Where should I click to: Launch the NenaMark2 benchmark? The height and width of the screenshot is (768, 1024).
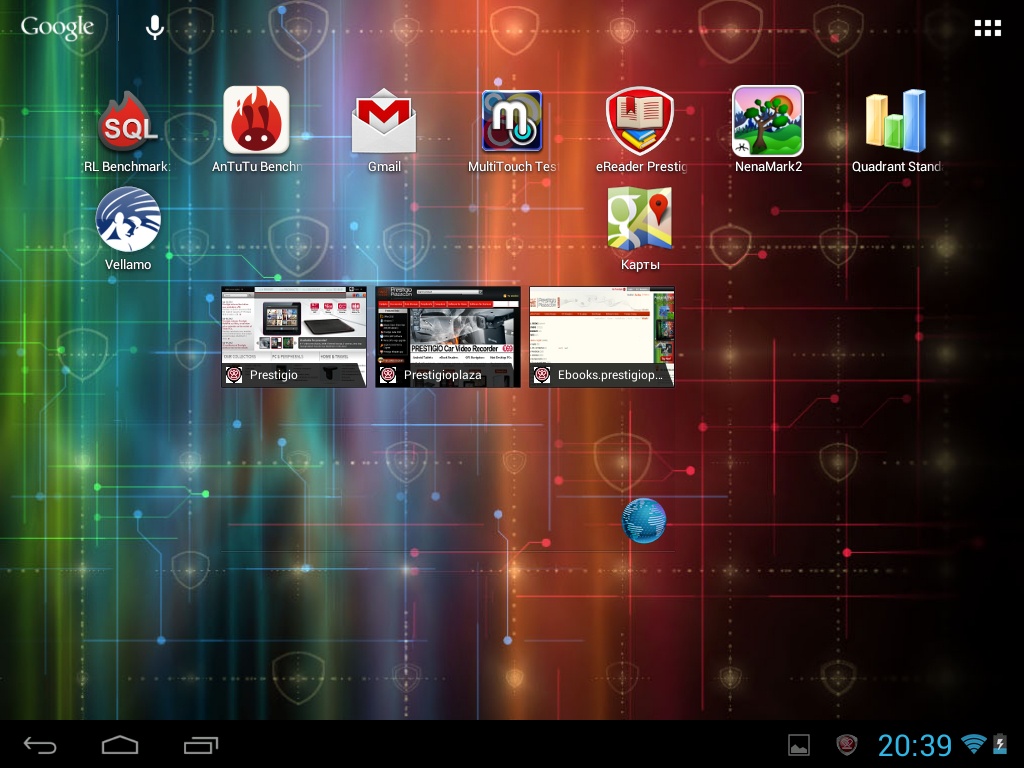(x=768, y=122)
